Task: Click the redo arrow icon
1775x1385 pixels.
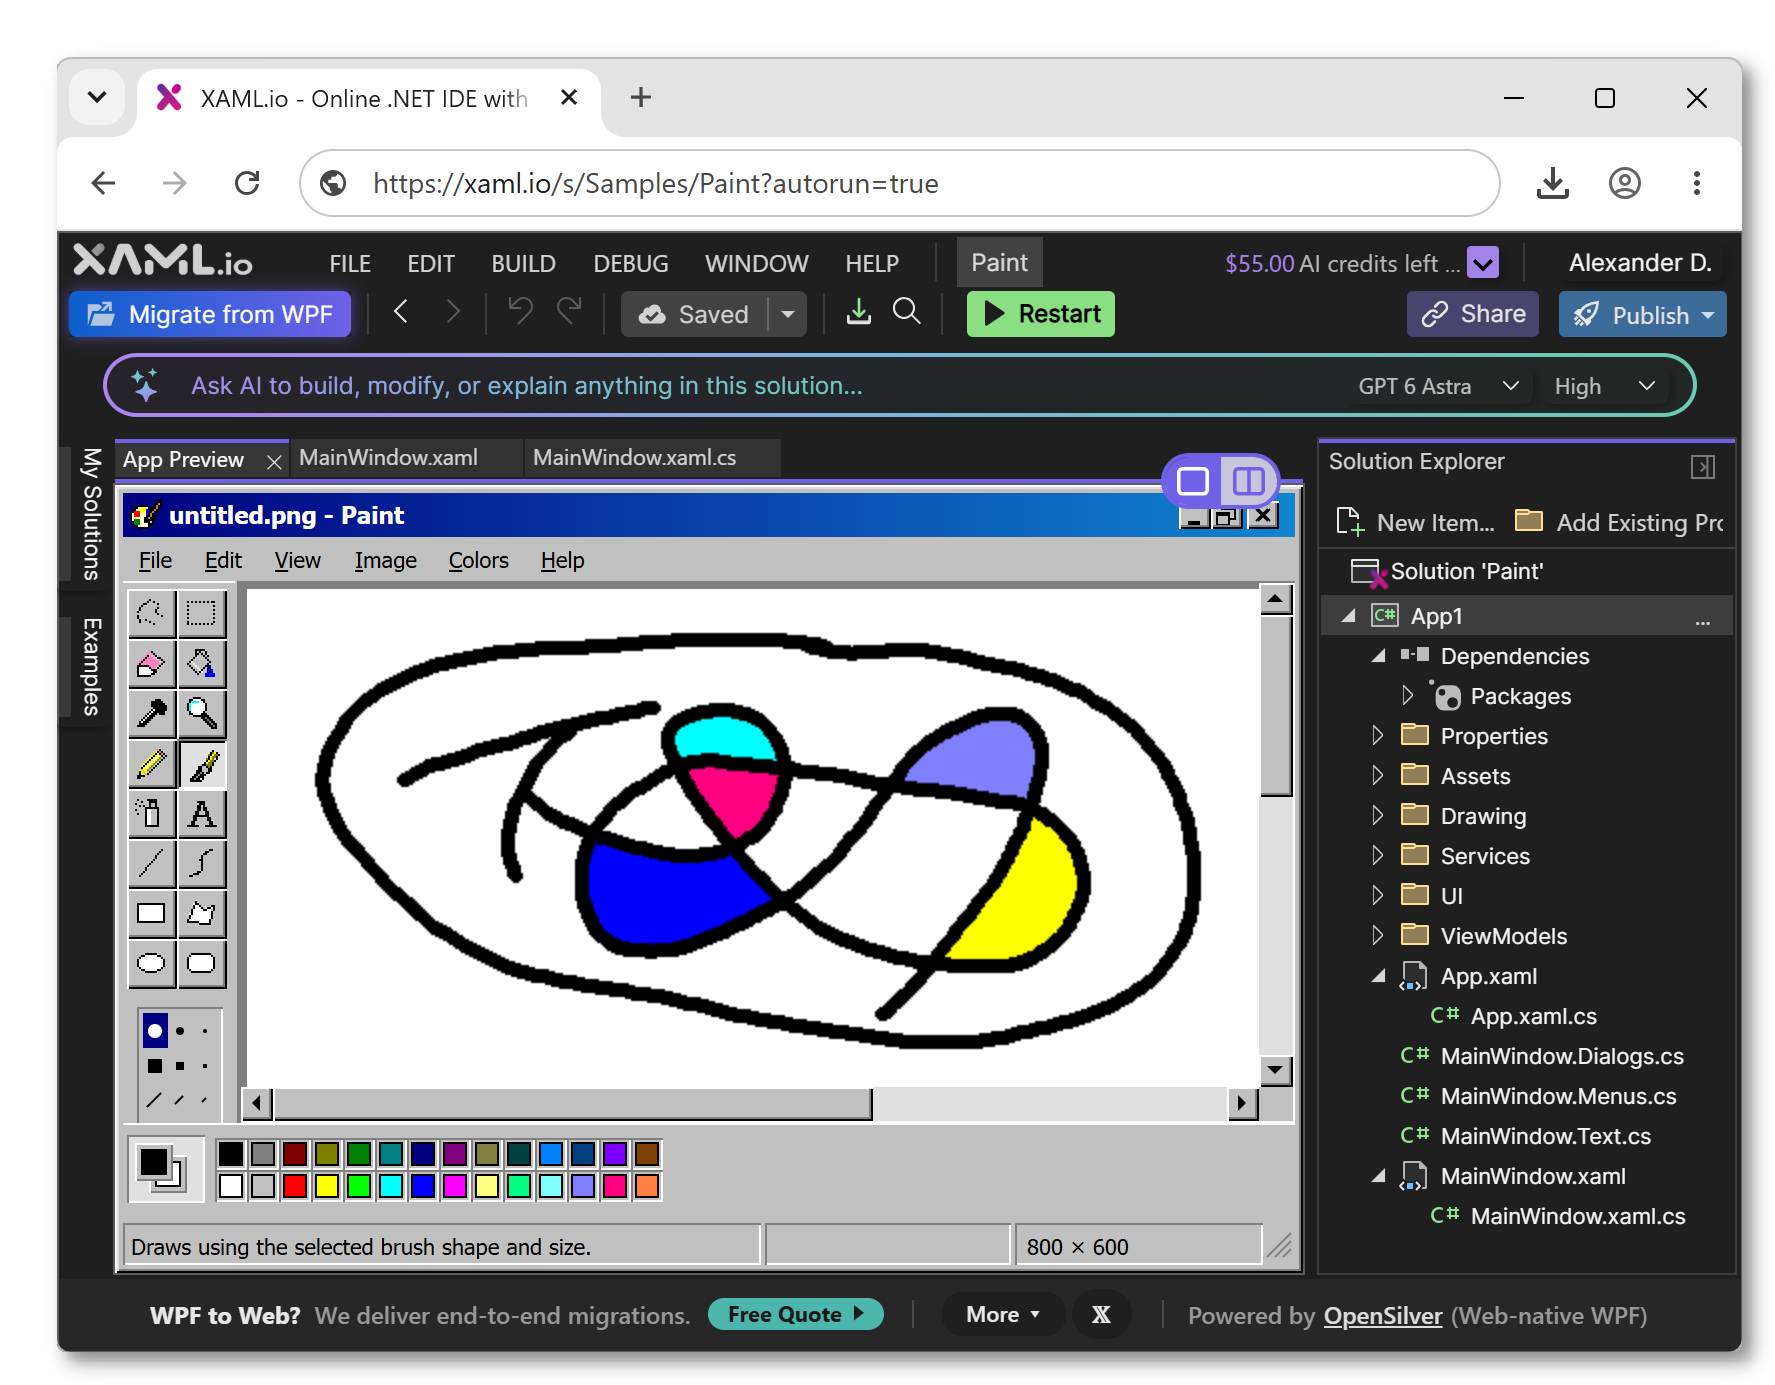Action: click(x=569, y=312)
